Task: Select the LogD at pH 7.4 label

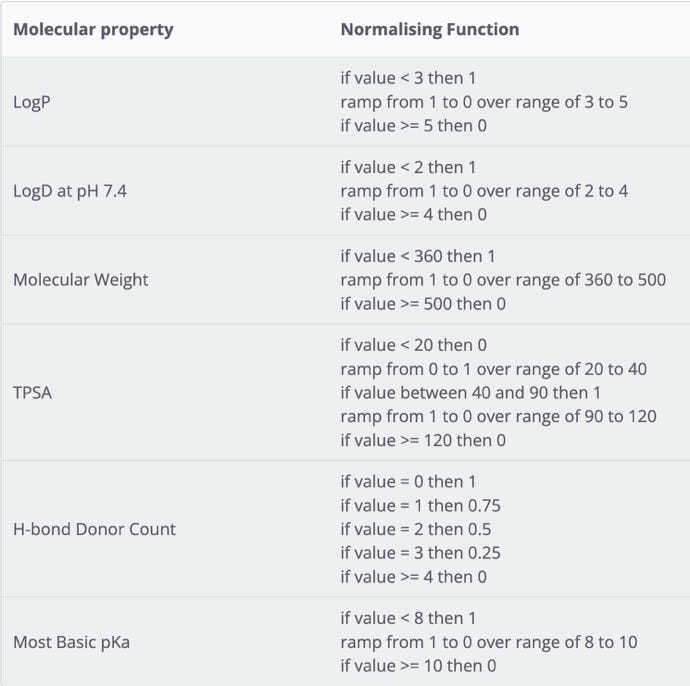Action: 70,191
